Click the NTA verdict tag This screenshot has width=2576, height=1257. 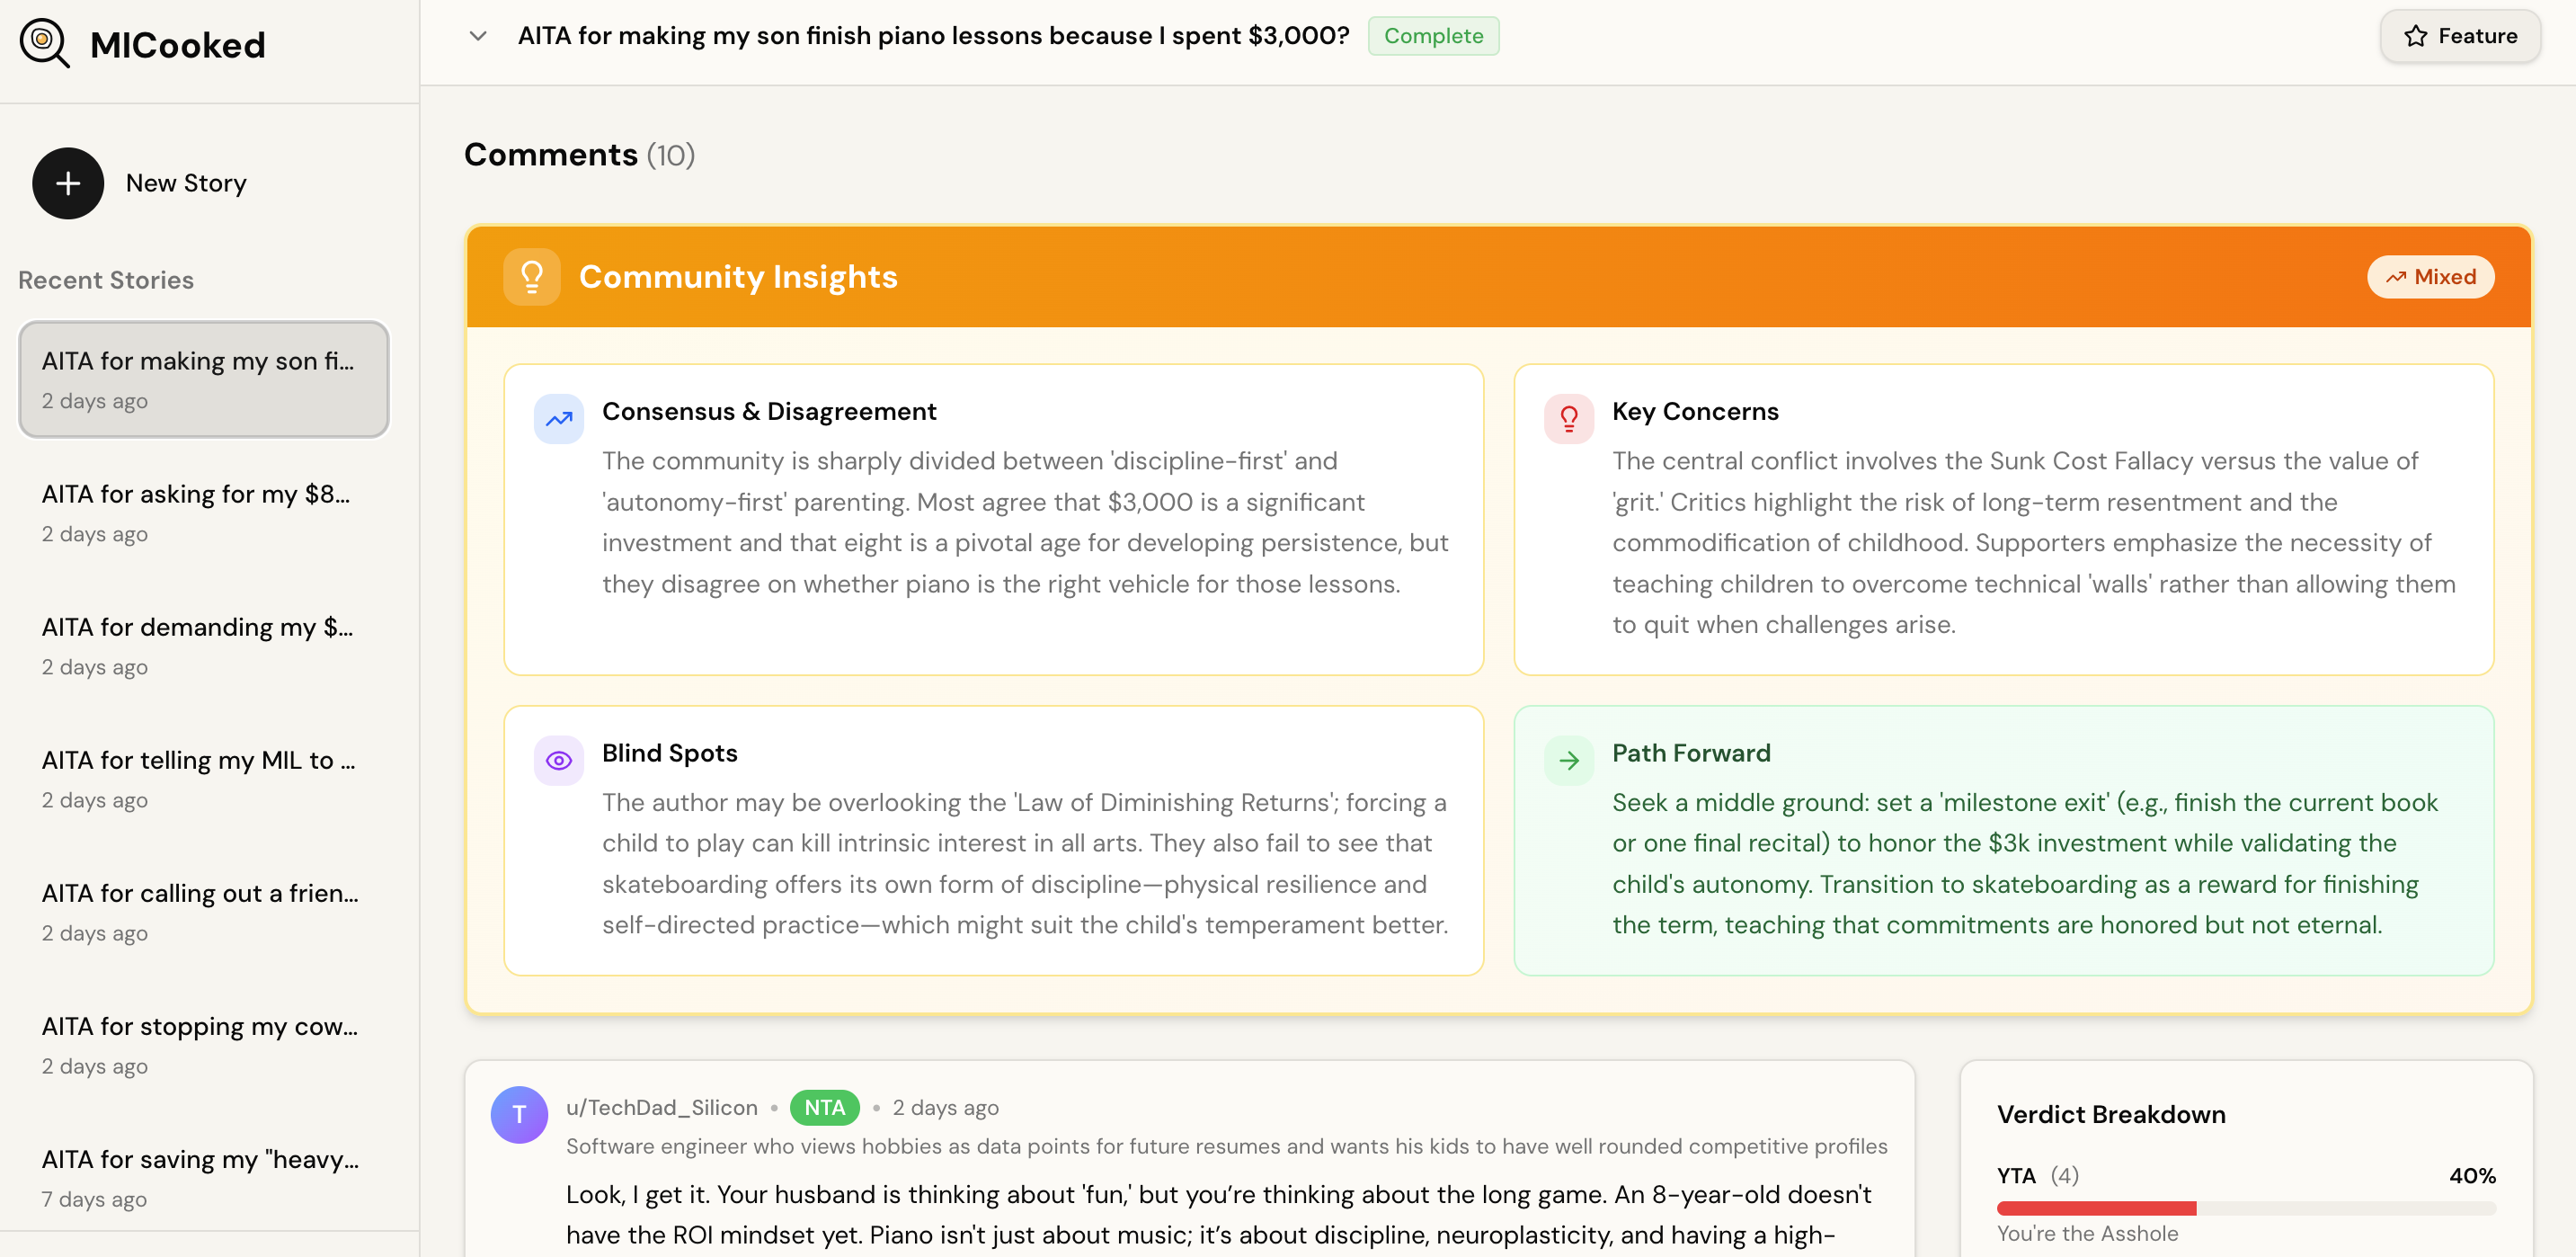[824, 1107]
